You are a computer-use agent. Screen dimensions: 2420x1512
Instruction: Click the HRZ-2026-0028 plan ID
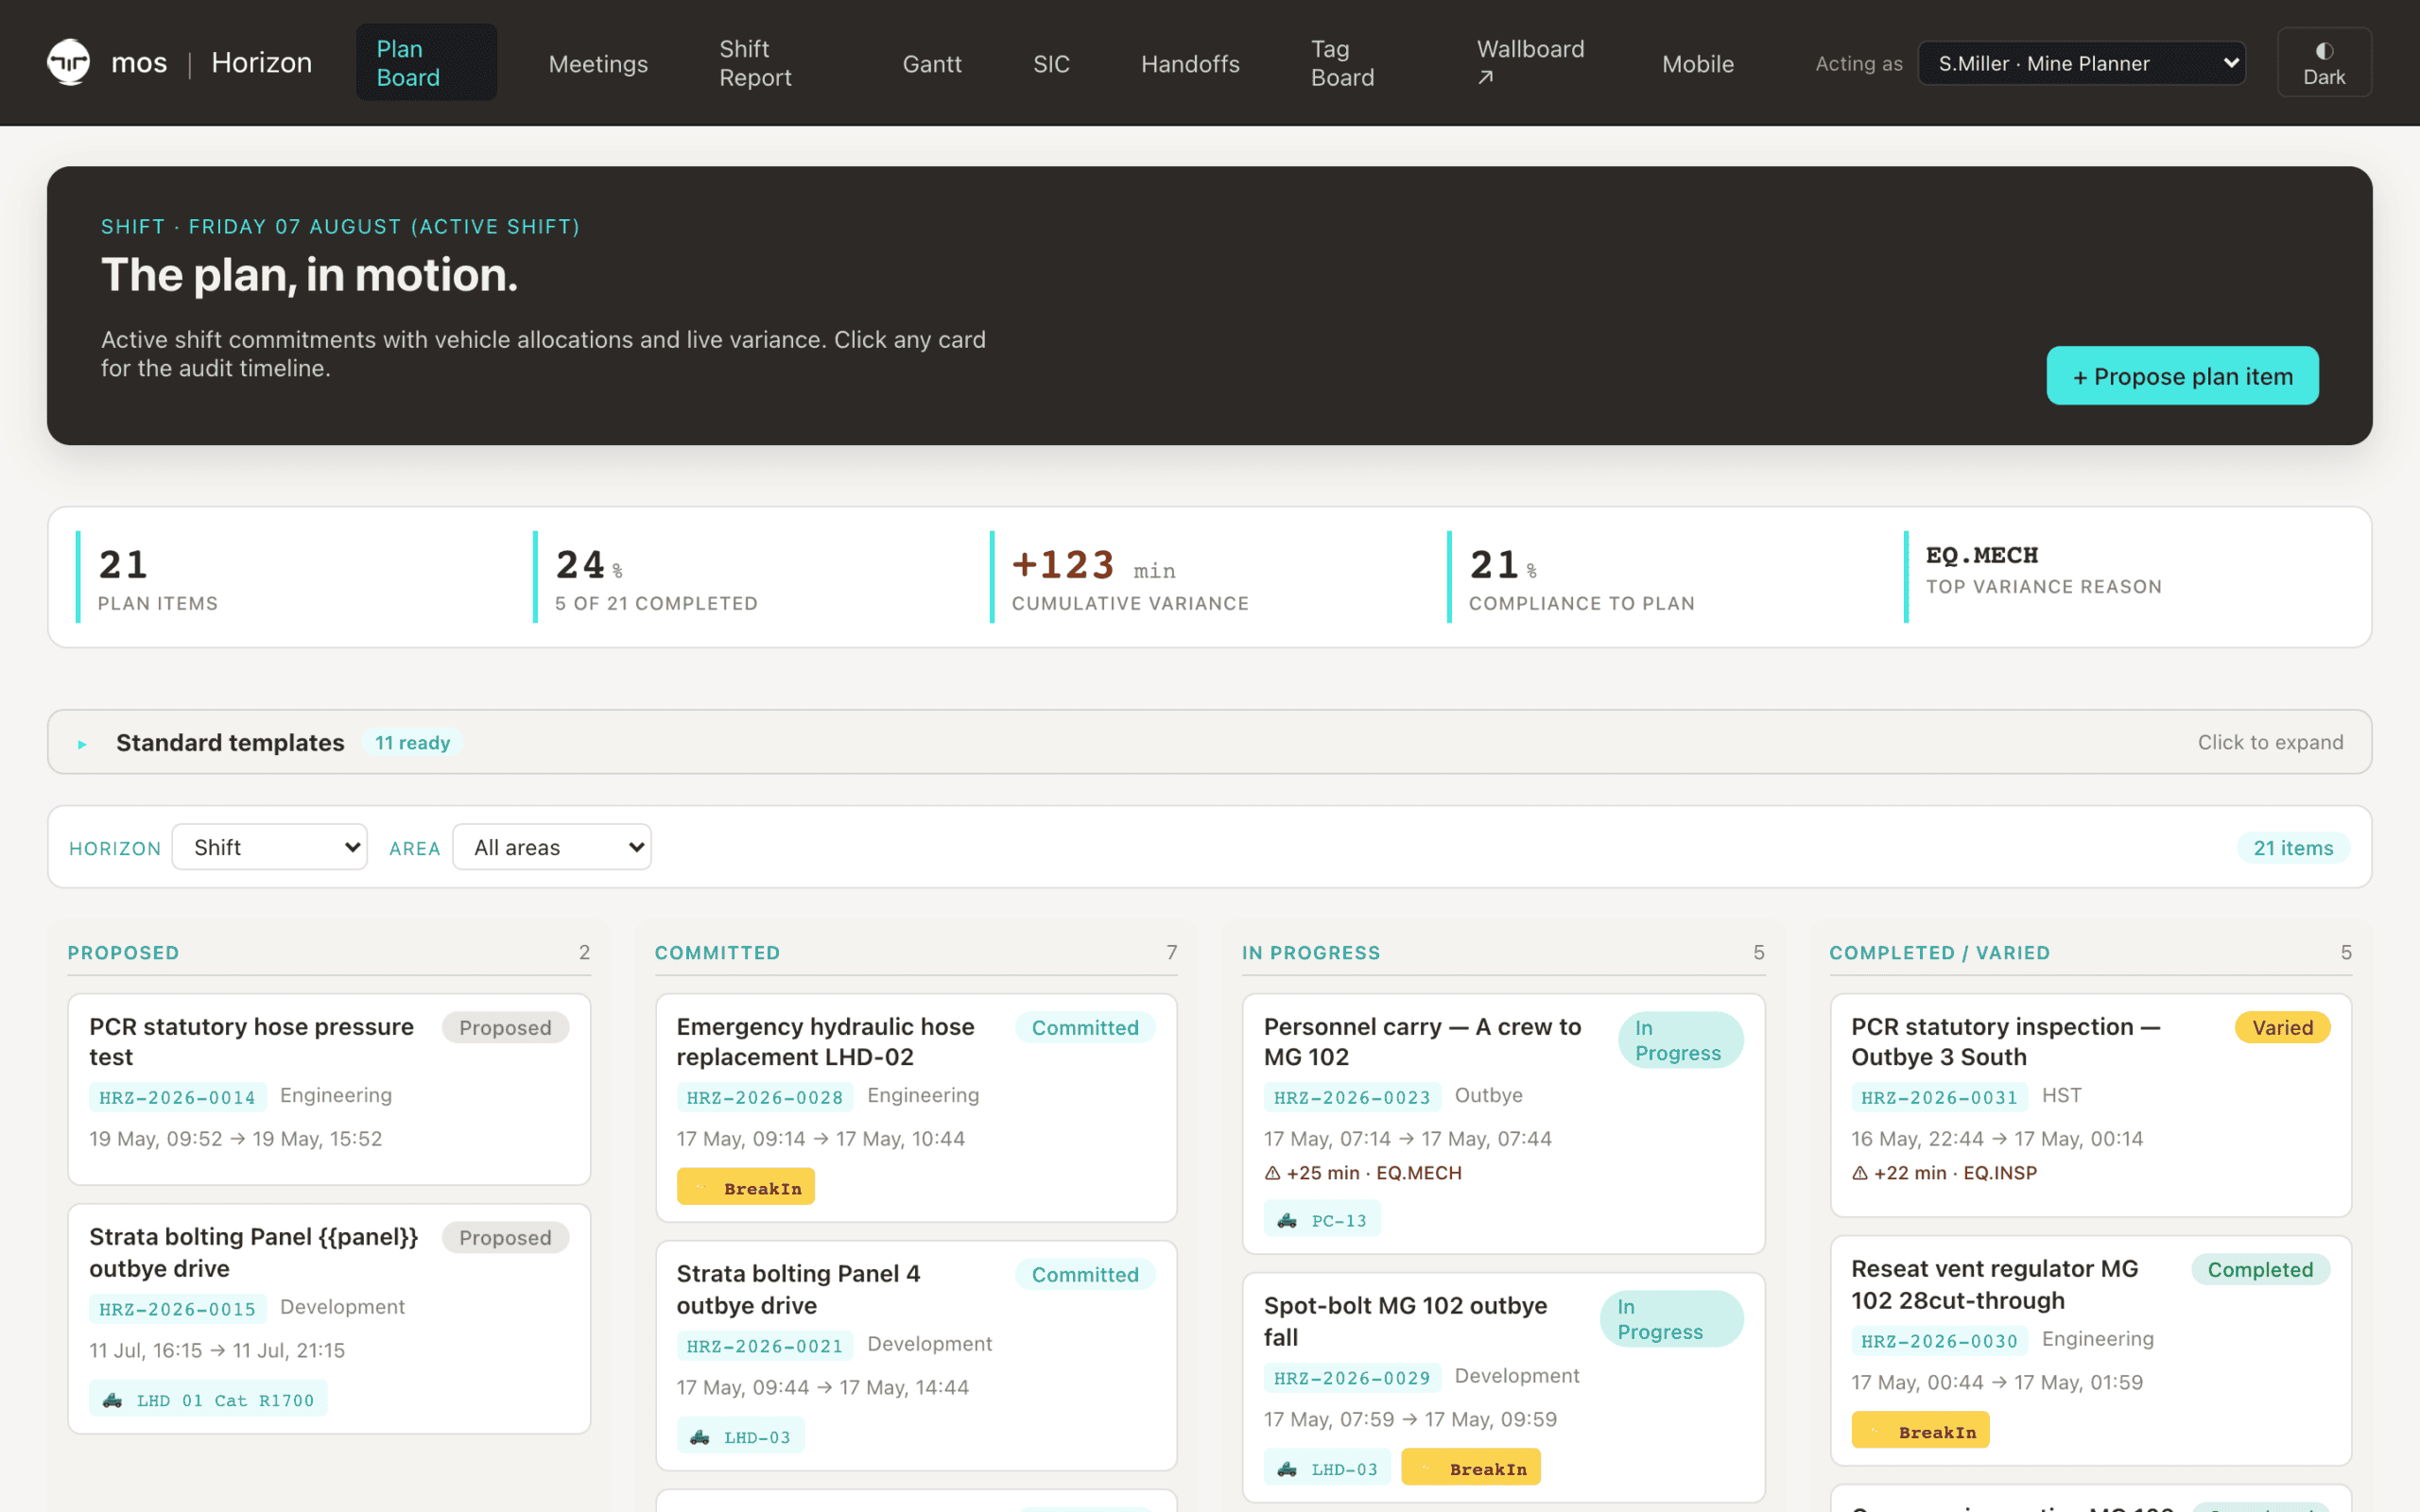click(x=765, y=1097)
